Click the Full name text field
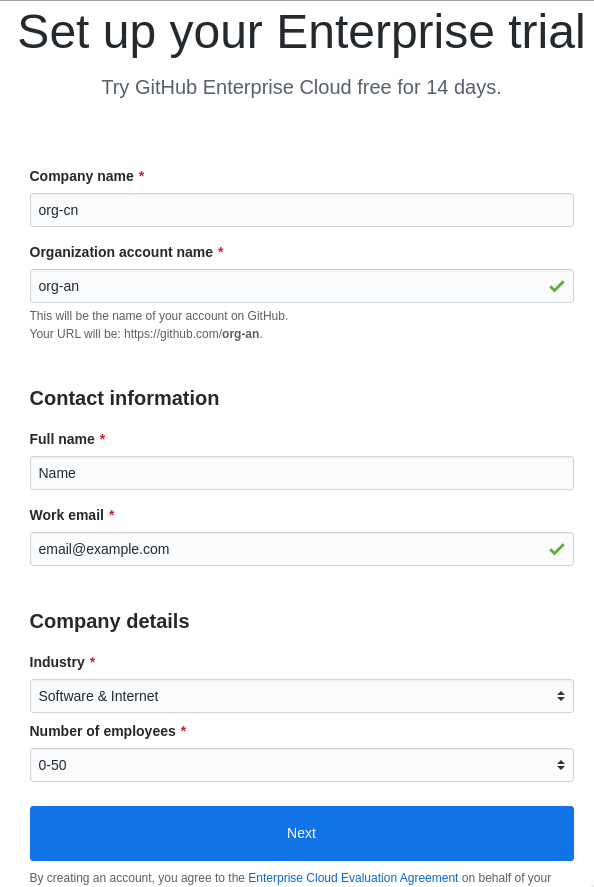This screenshot has width=594, height=887. (302, 473)
